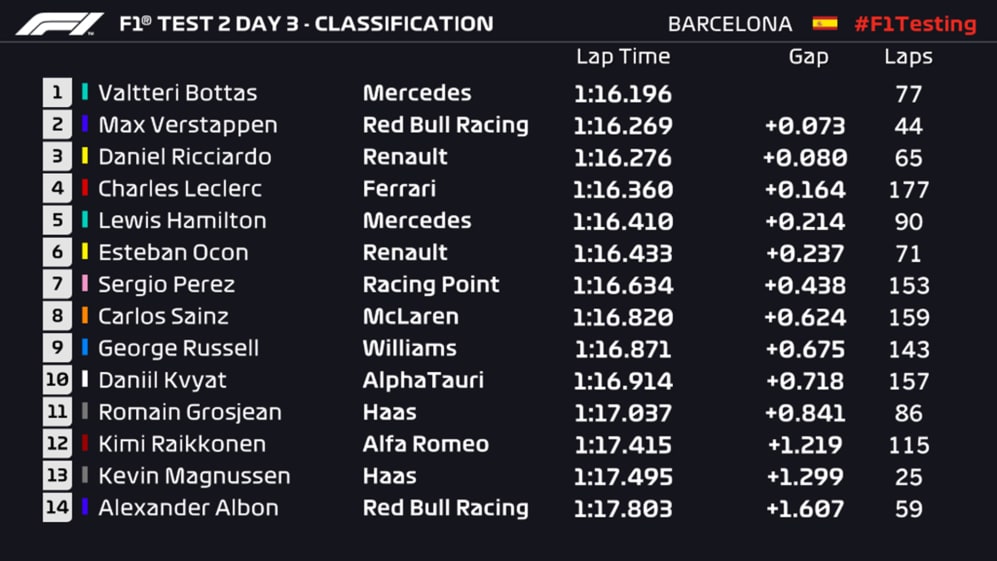Image resolution: width=997 pixels, height=561 pixels.
Task: Open the #F1Testing hashtag
Action: 915,24
